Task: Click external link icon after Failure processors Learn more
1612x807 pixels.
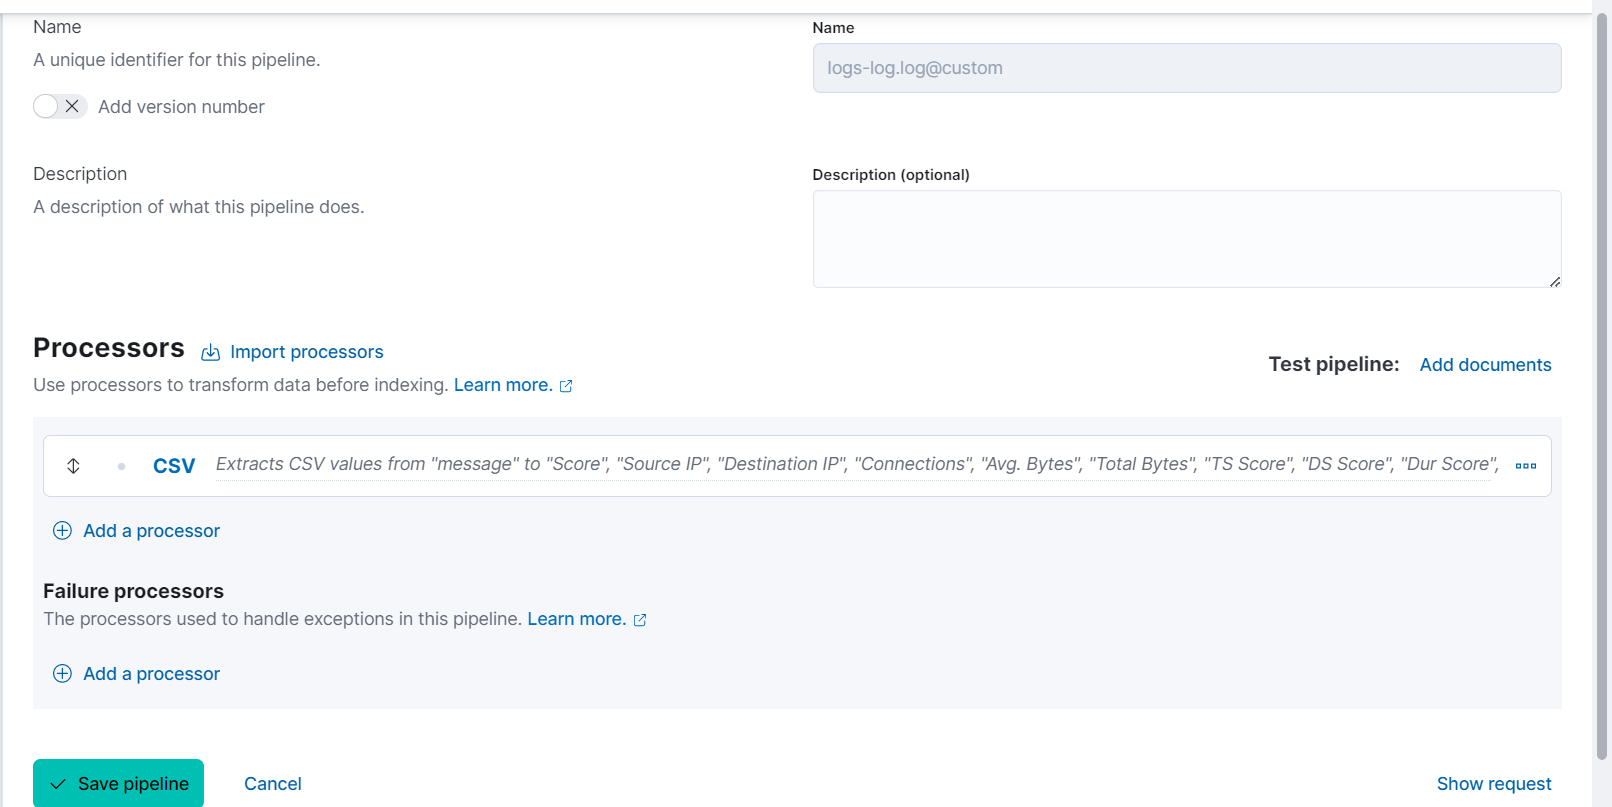Action: [x=640, y=620]
